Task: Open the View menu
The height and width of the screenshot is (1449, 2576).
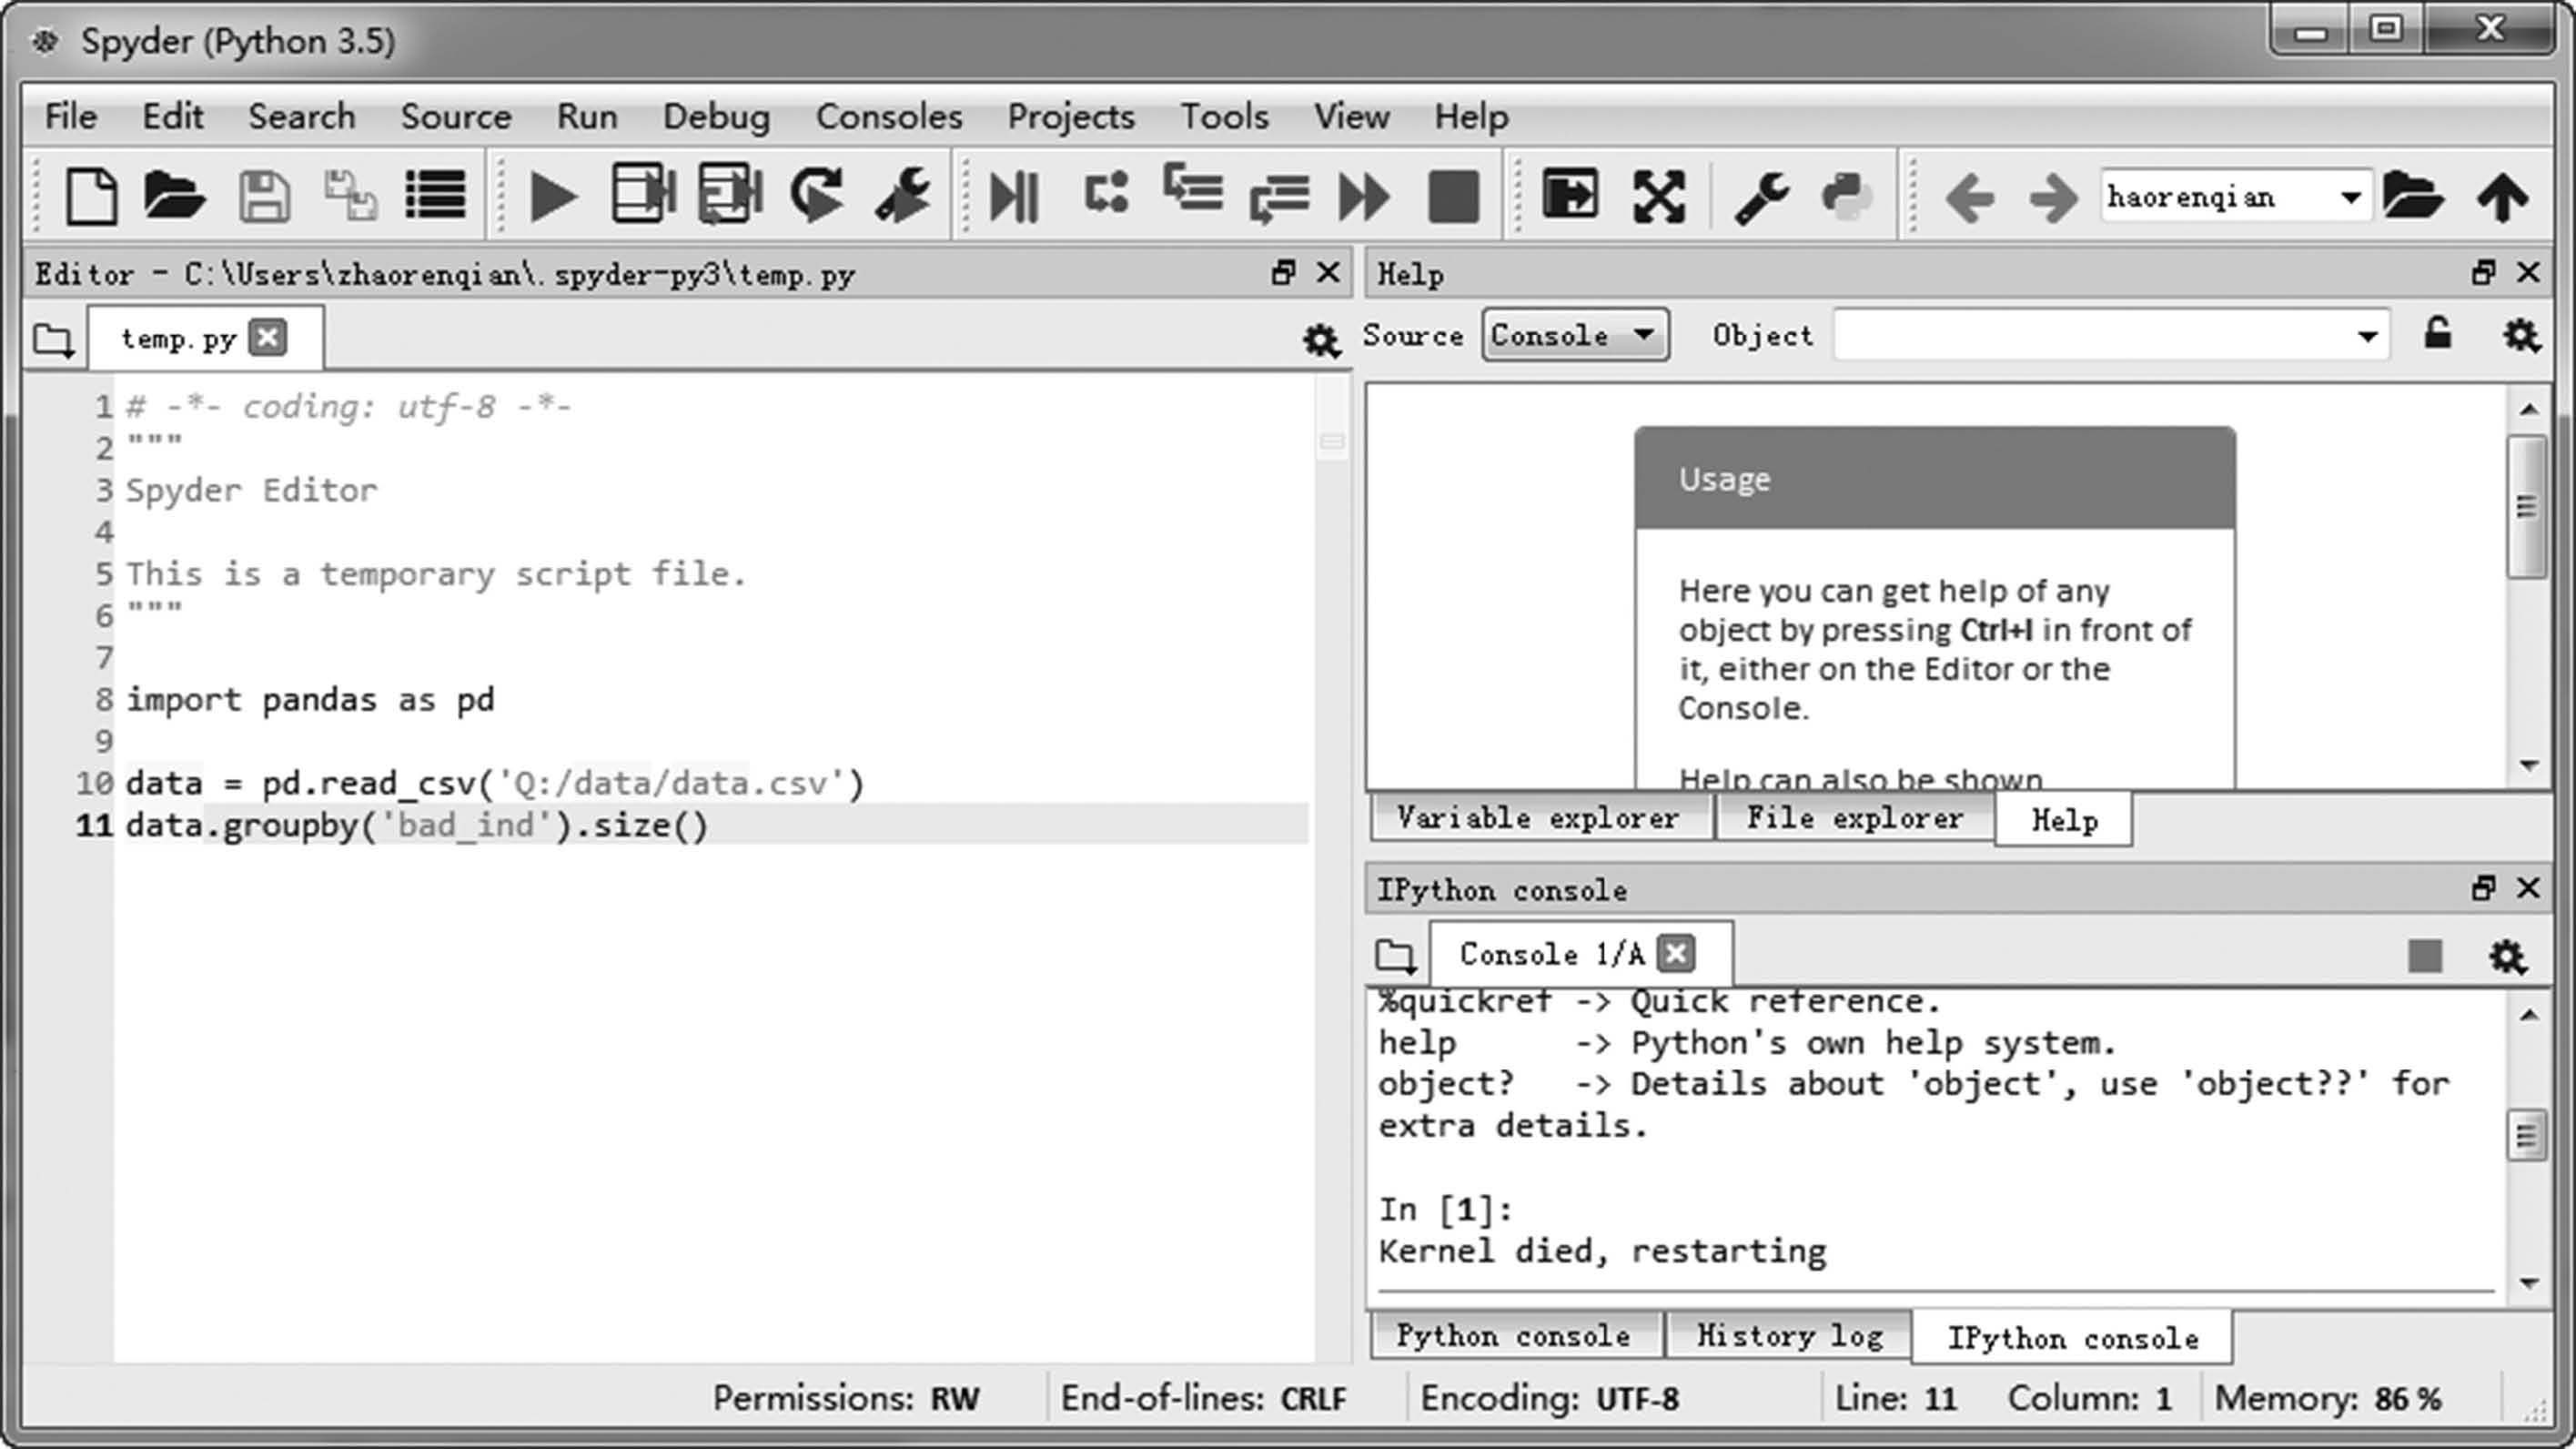Action: click(1351, 116)
